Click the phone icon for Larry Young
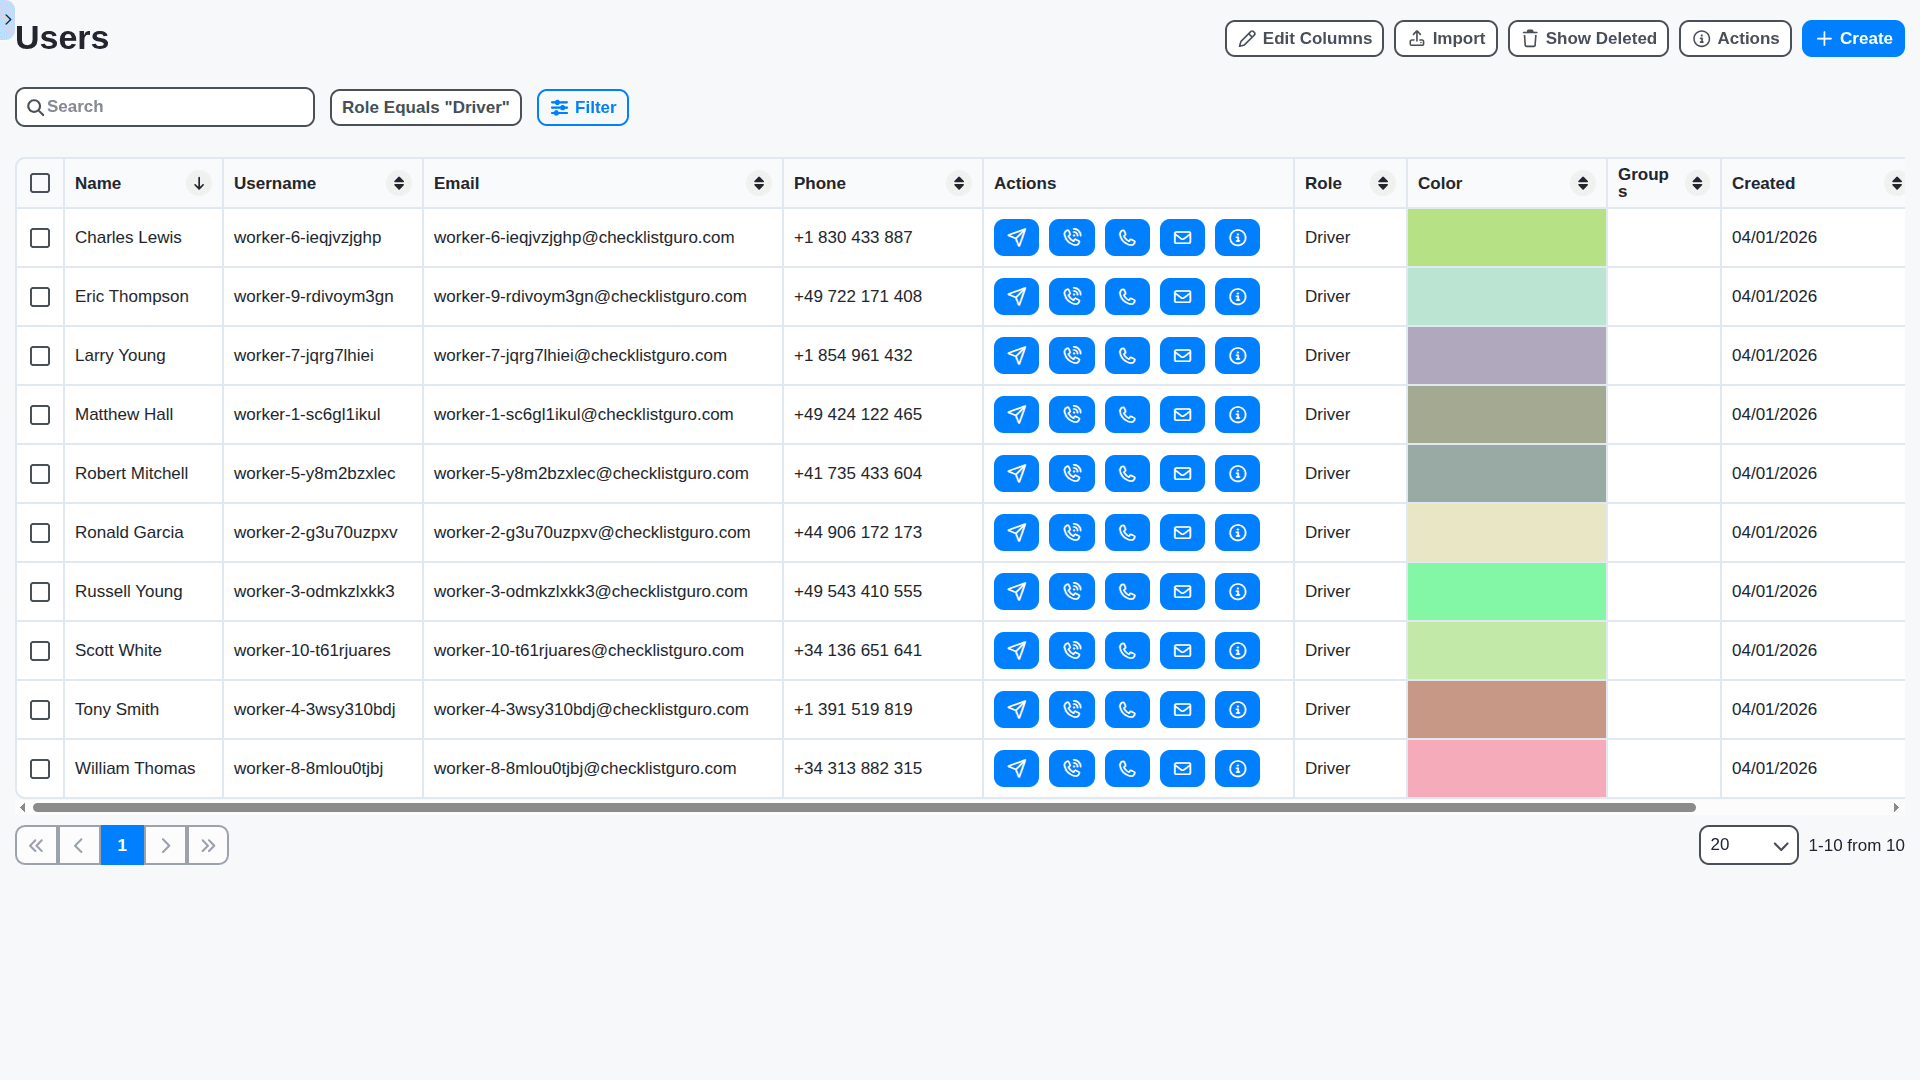 1127,356
